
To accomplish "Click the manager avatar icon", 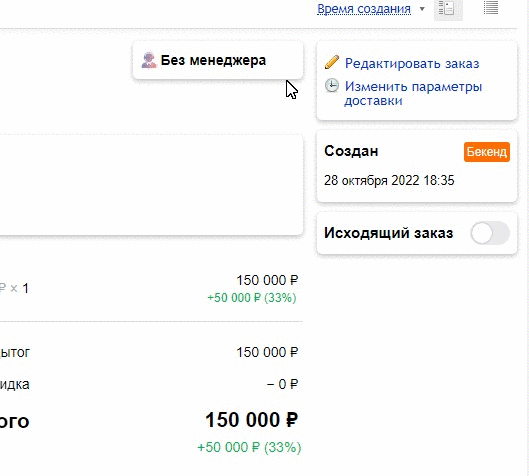I will tap(149, 60).
